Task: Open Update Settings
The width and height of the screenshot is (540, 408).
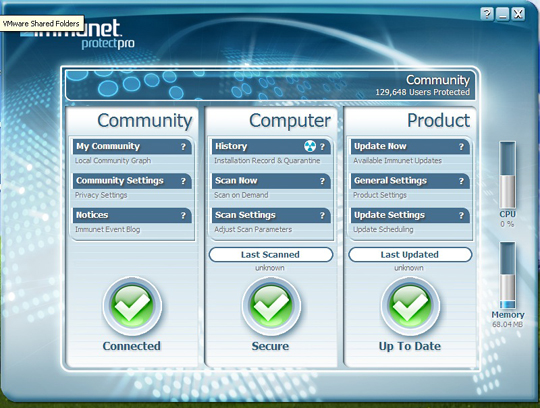Action: coord(410,216)
